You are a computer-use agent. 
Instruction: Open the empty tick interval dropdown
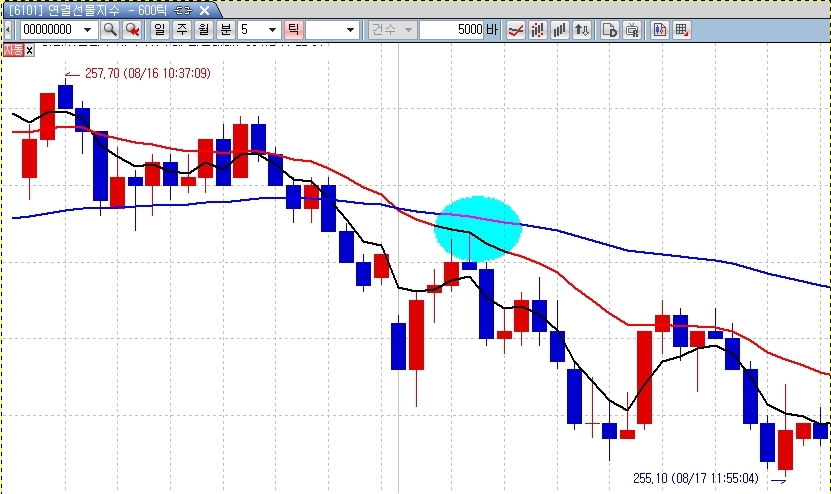[x=350, y=30]
